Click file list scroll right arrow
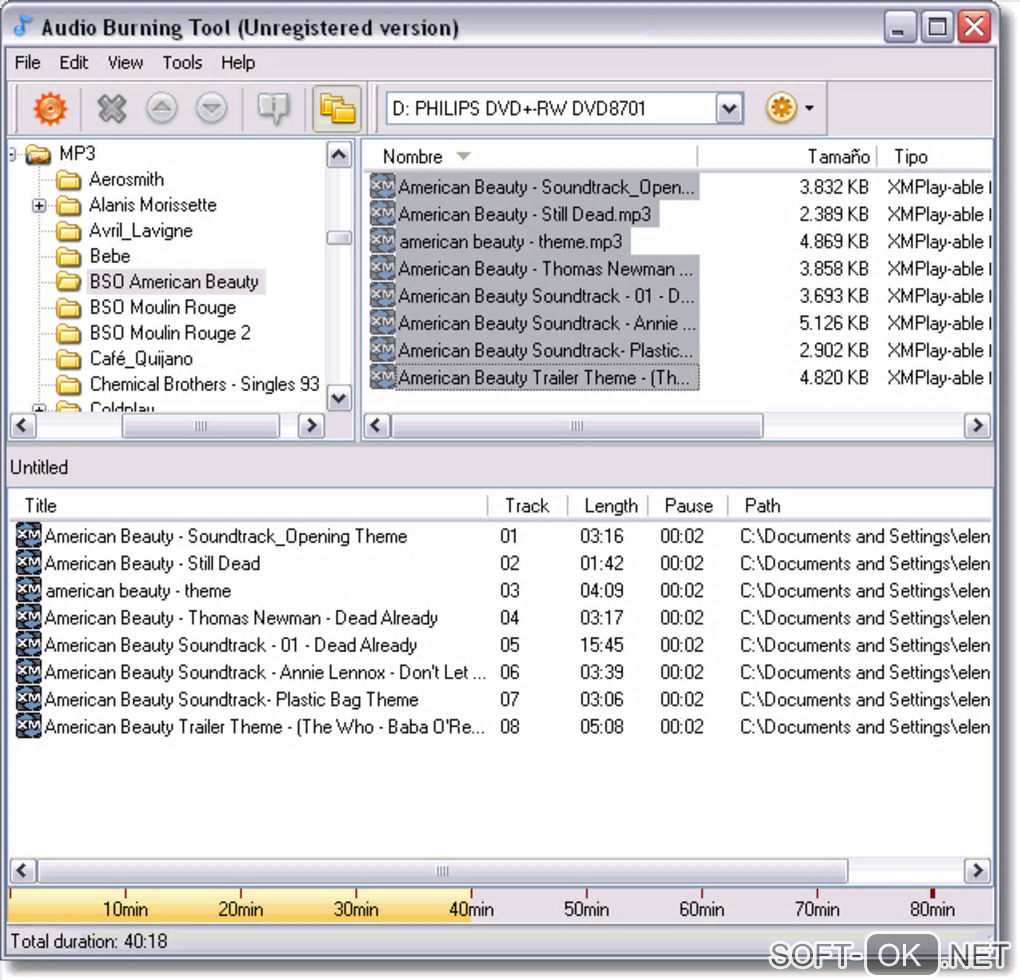Screen dimensions: 1020x980 [977, 426]
